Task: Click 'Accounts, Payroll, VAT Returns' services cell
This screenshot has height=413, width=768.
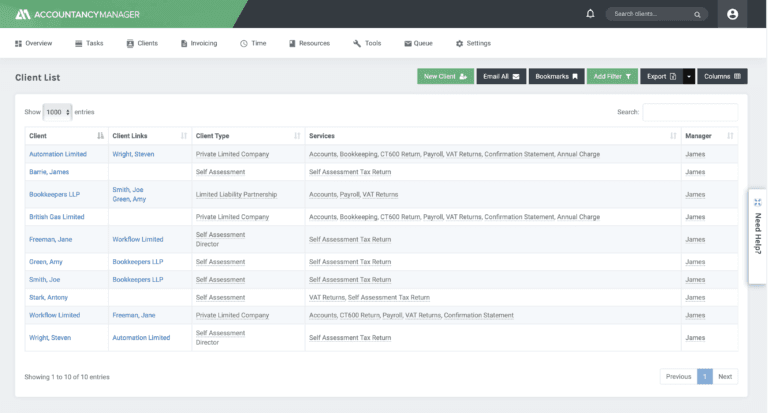Action: [354, 194]
